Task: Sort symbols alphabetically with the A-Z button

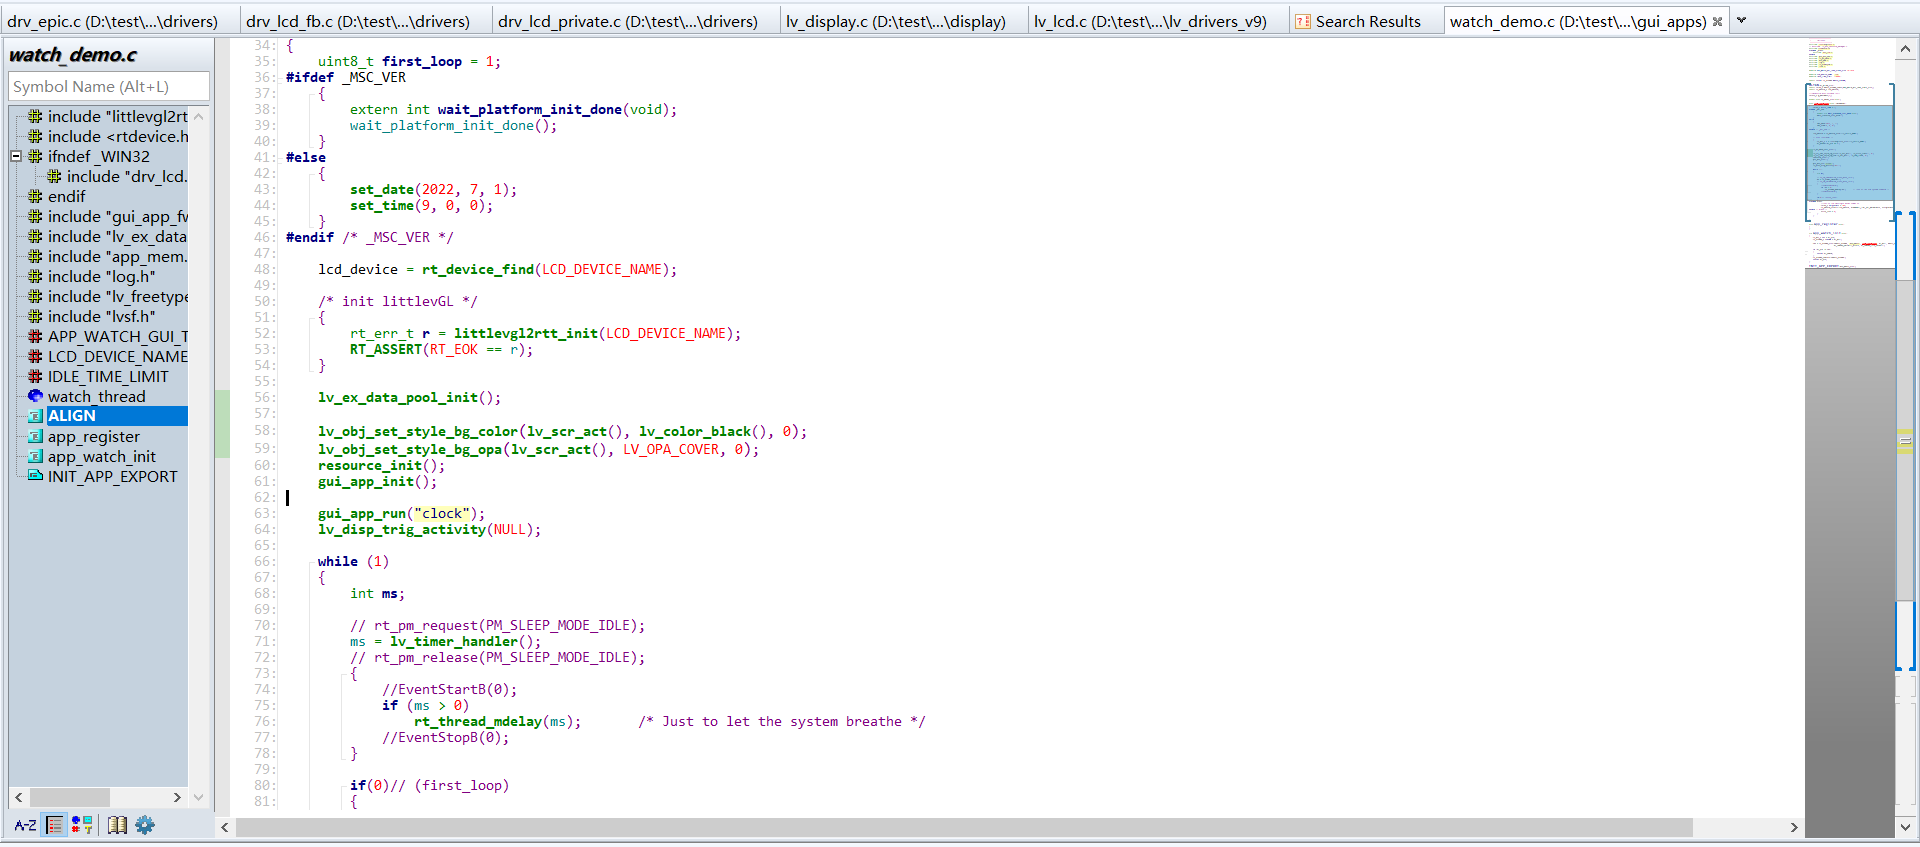Action: point(25,825)
